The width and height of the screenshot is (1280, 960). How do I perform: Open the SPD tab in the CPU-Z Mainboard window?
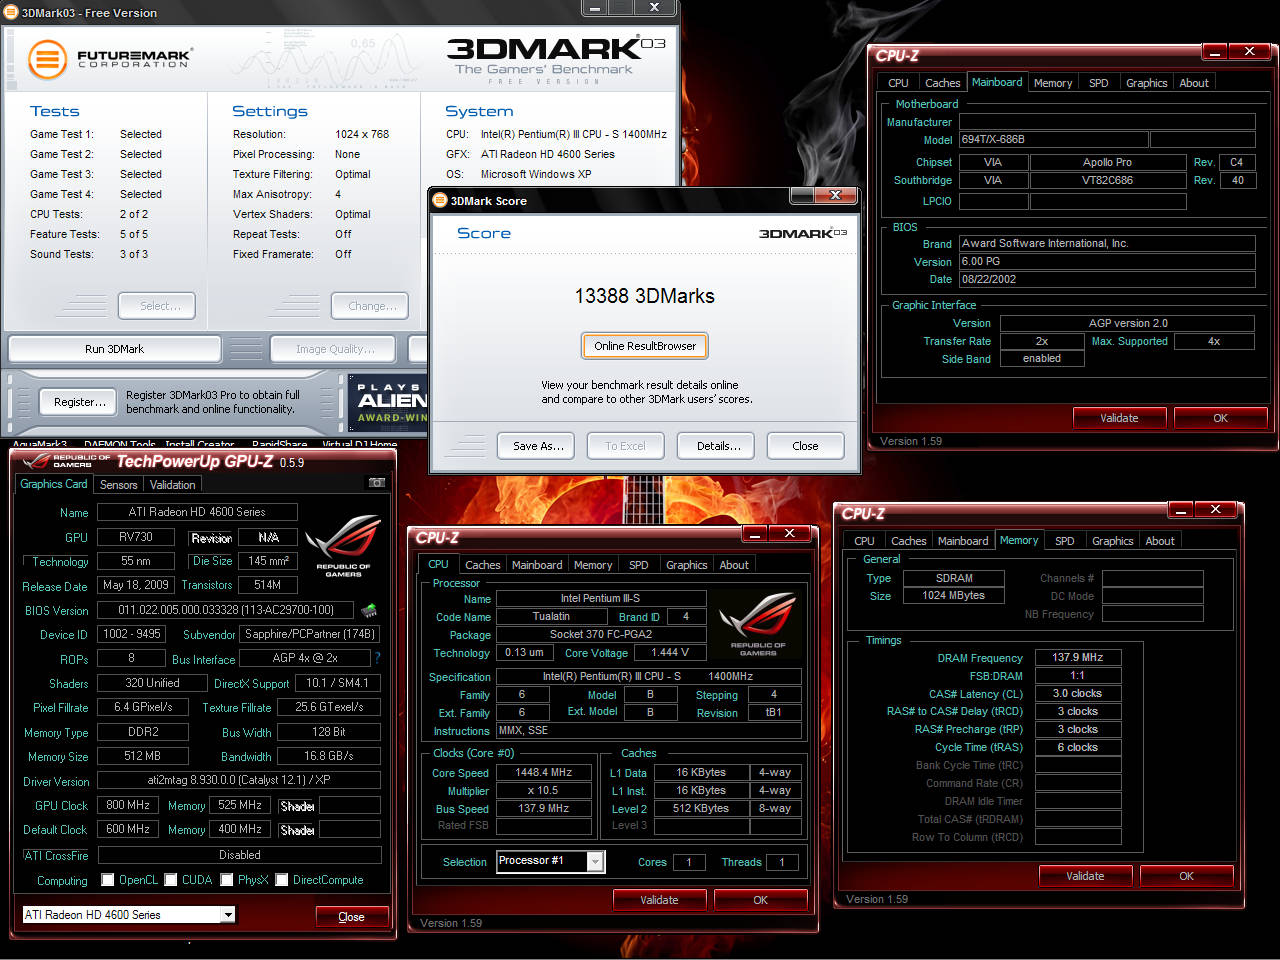coord(1098,83)
